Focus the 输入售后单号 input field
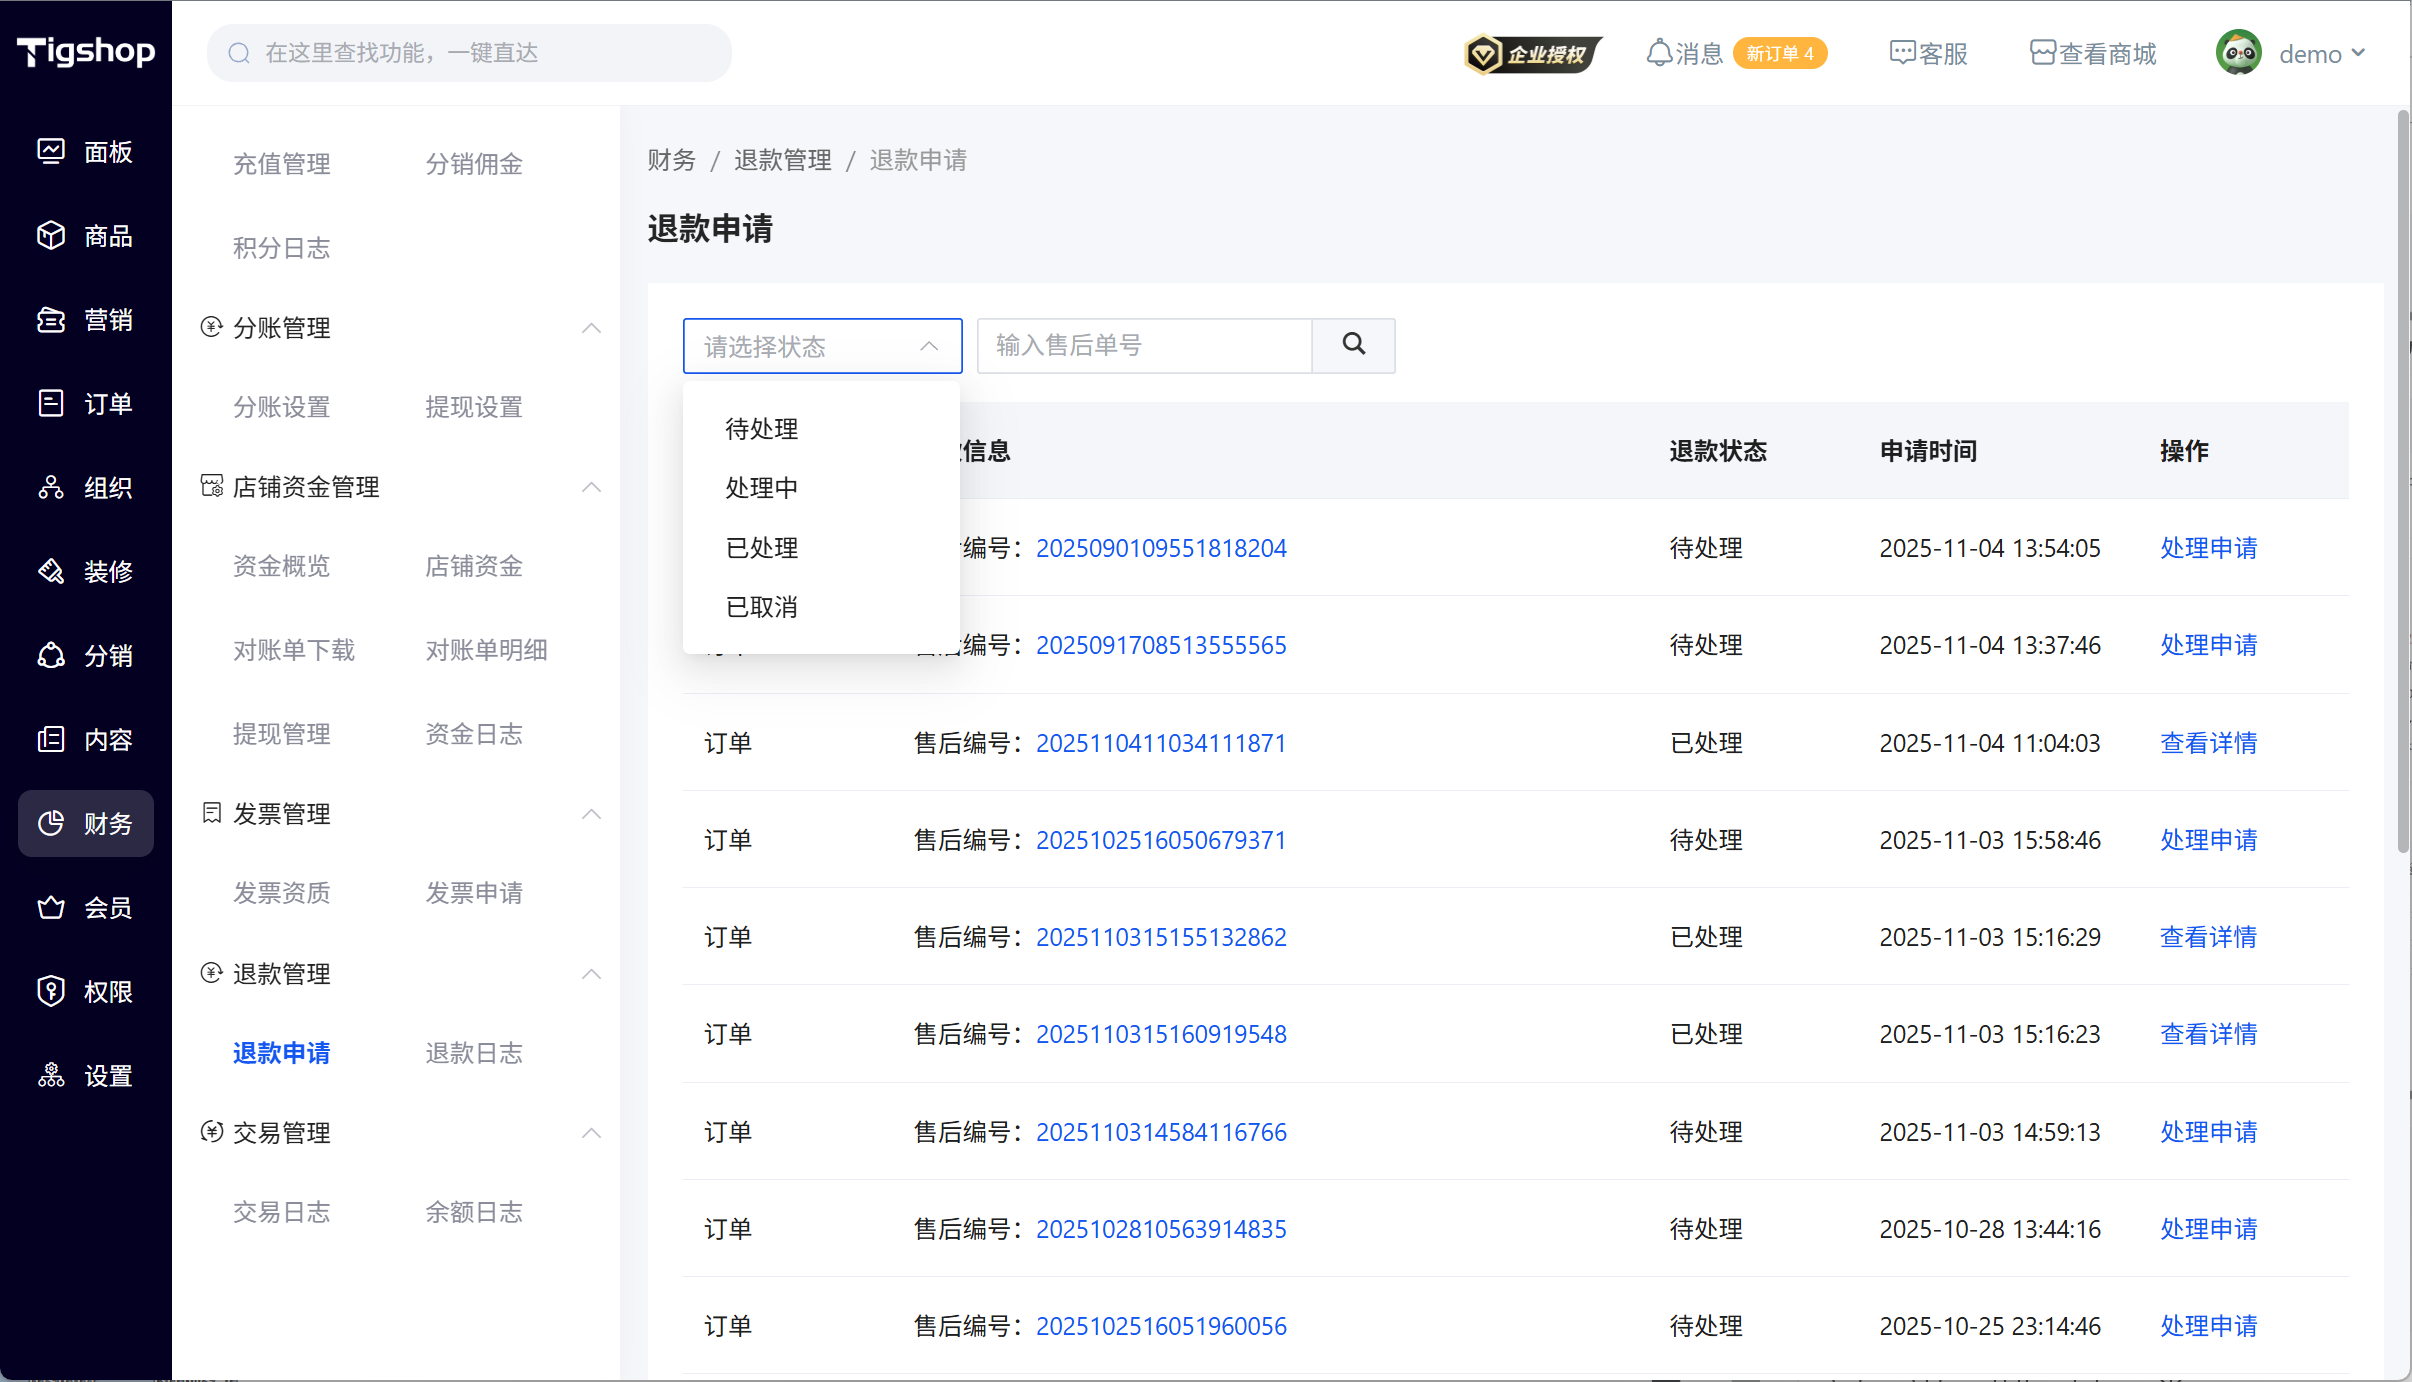The width and height of the screenshot is (2412, 1382). [x=1143, y=346]
